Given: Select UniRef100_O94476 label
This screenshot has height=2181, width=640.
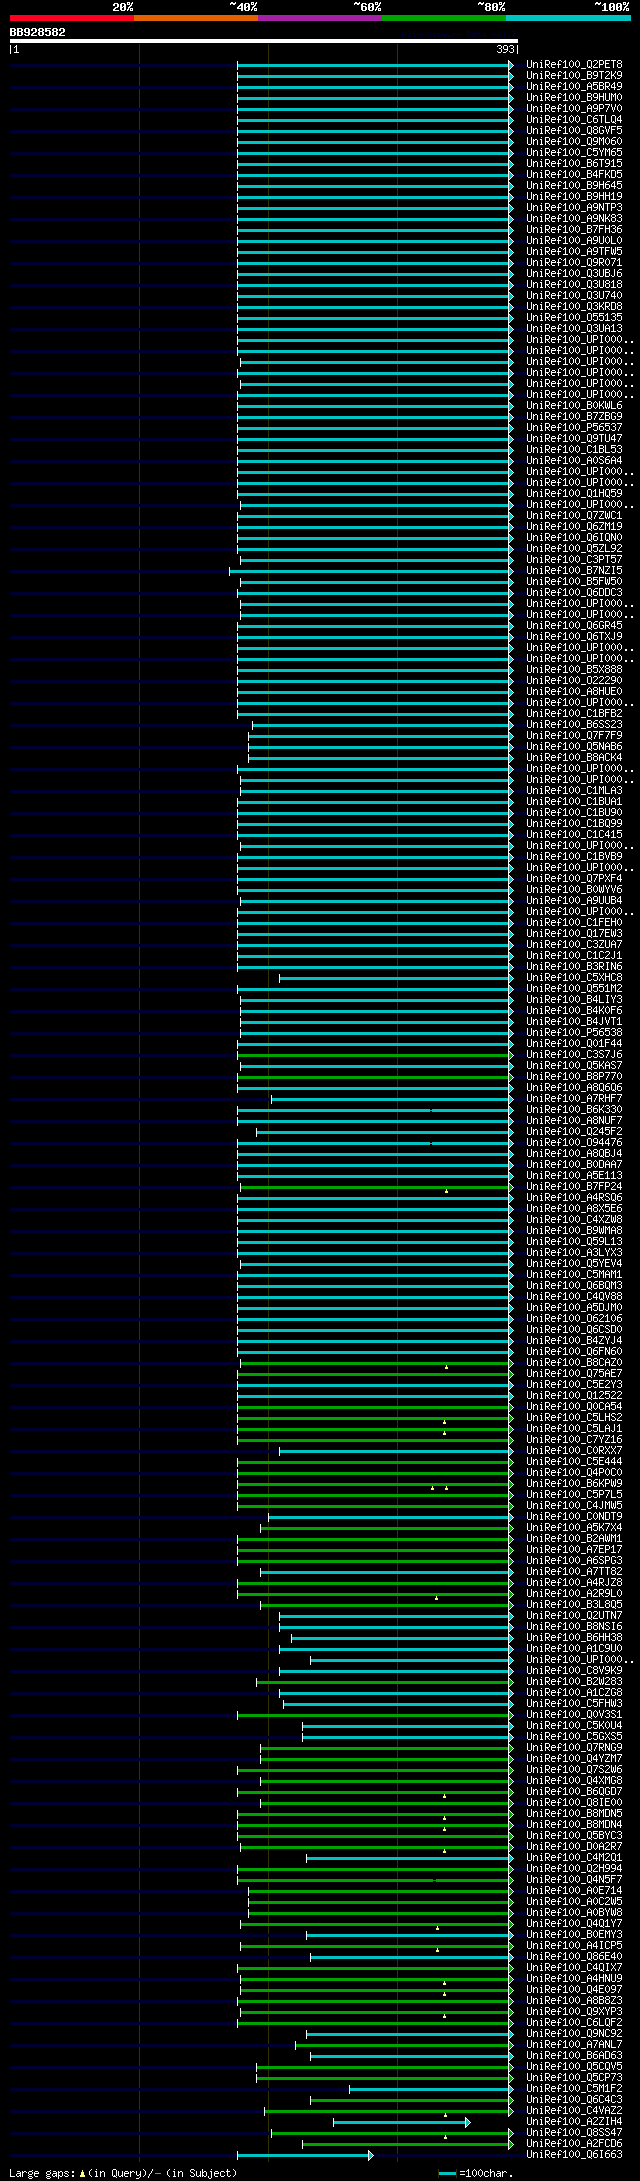Looking at the screenshot, I should click(x=574, y=1143).
